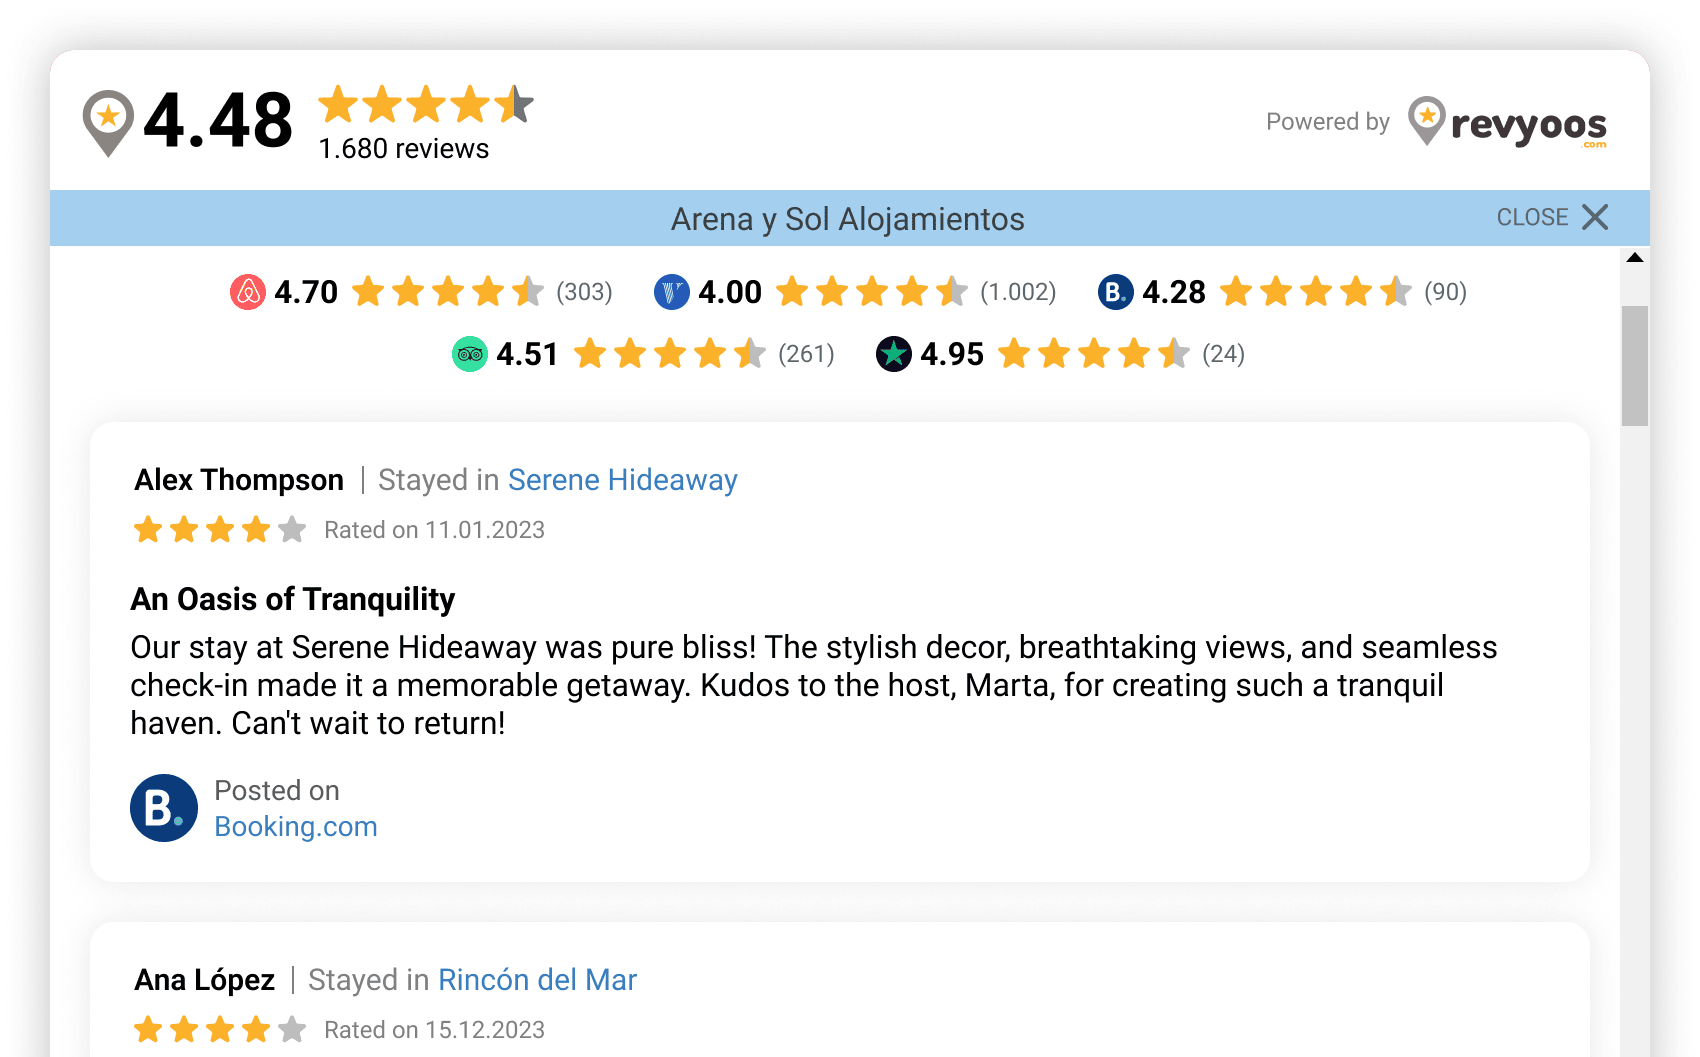The image size is (1700, 1057).
Task: Click the Revyoos map-pin logo
Action: (1426, 122)
